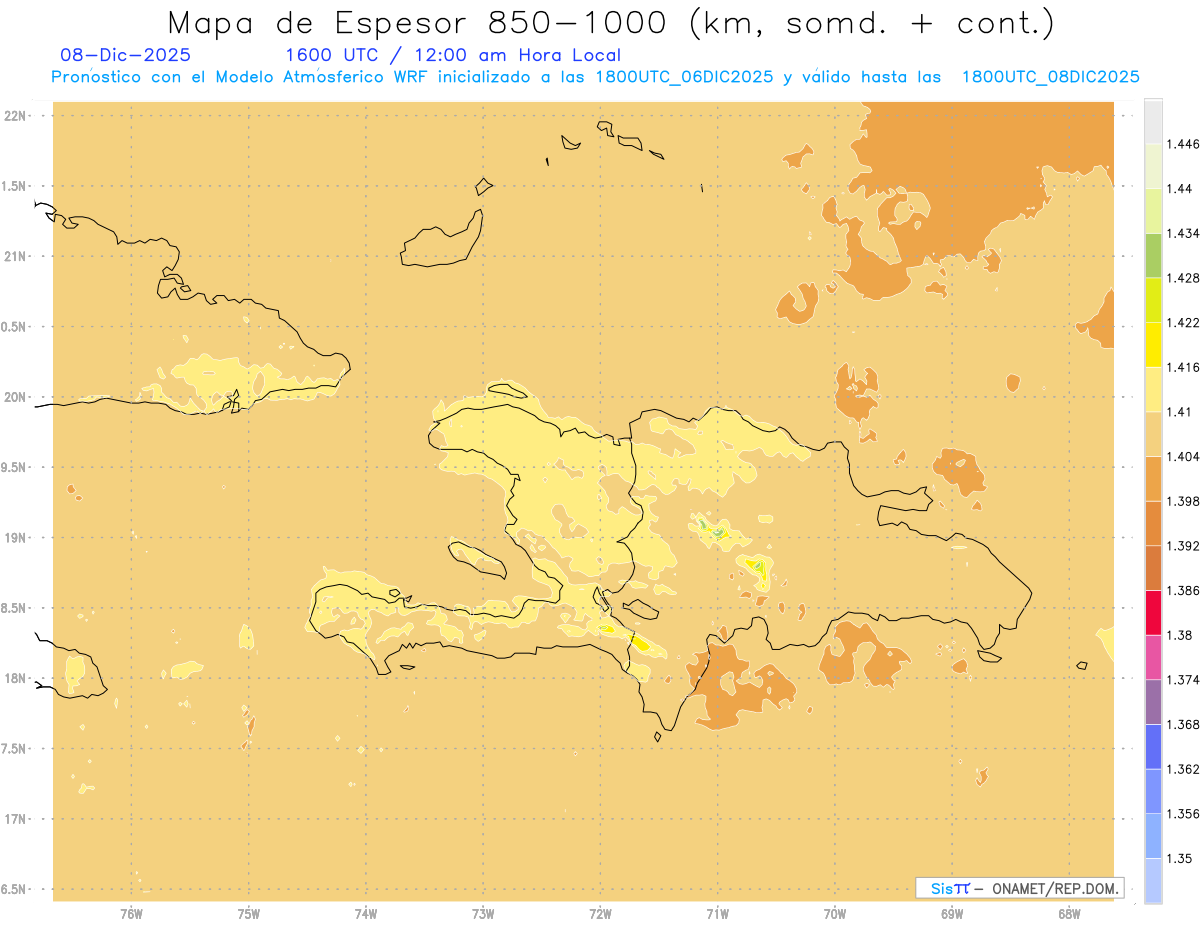Click the legend value '1.404'
Screen dimensions: 1200x927
(x=1183, y=457)
